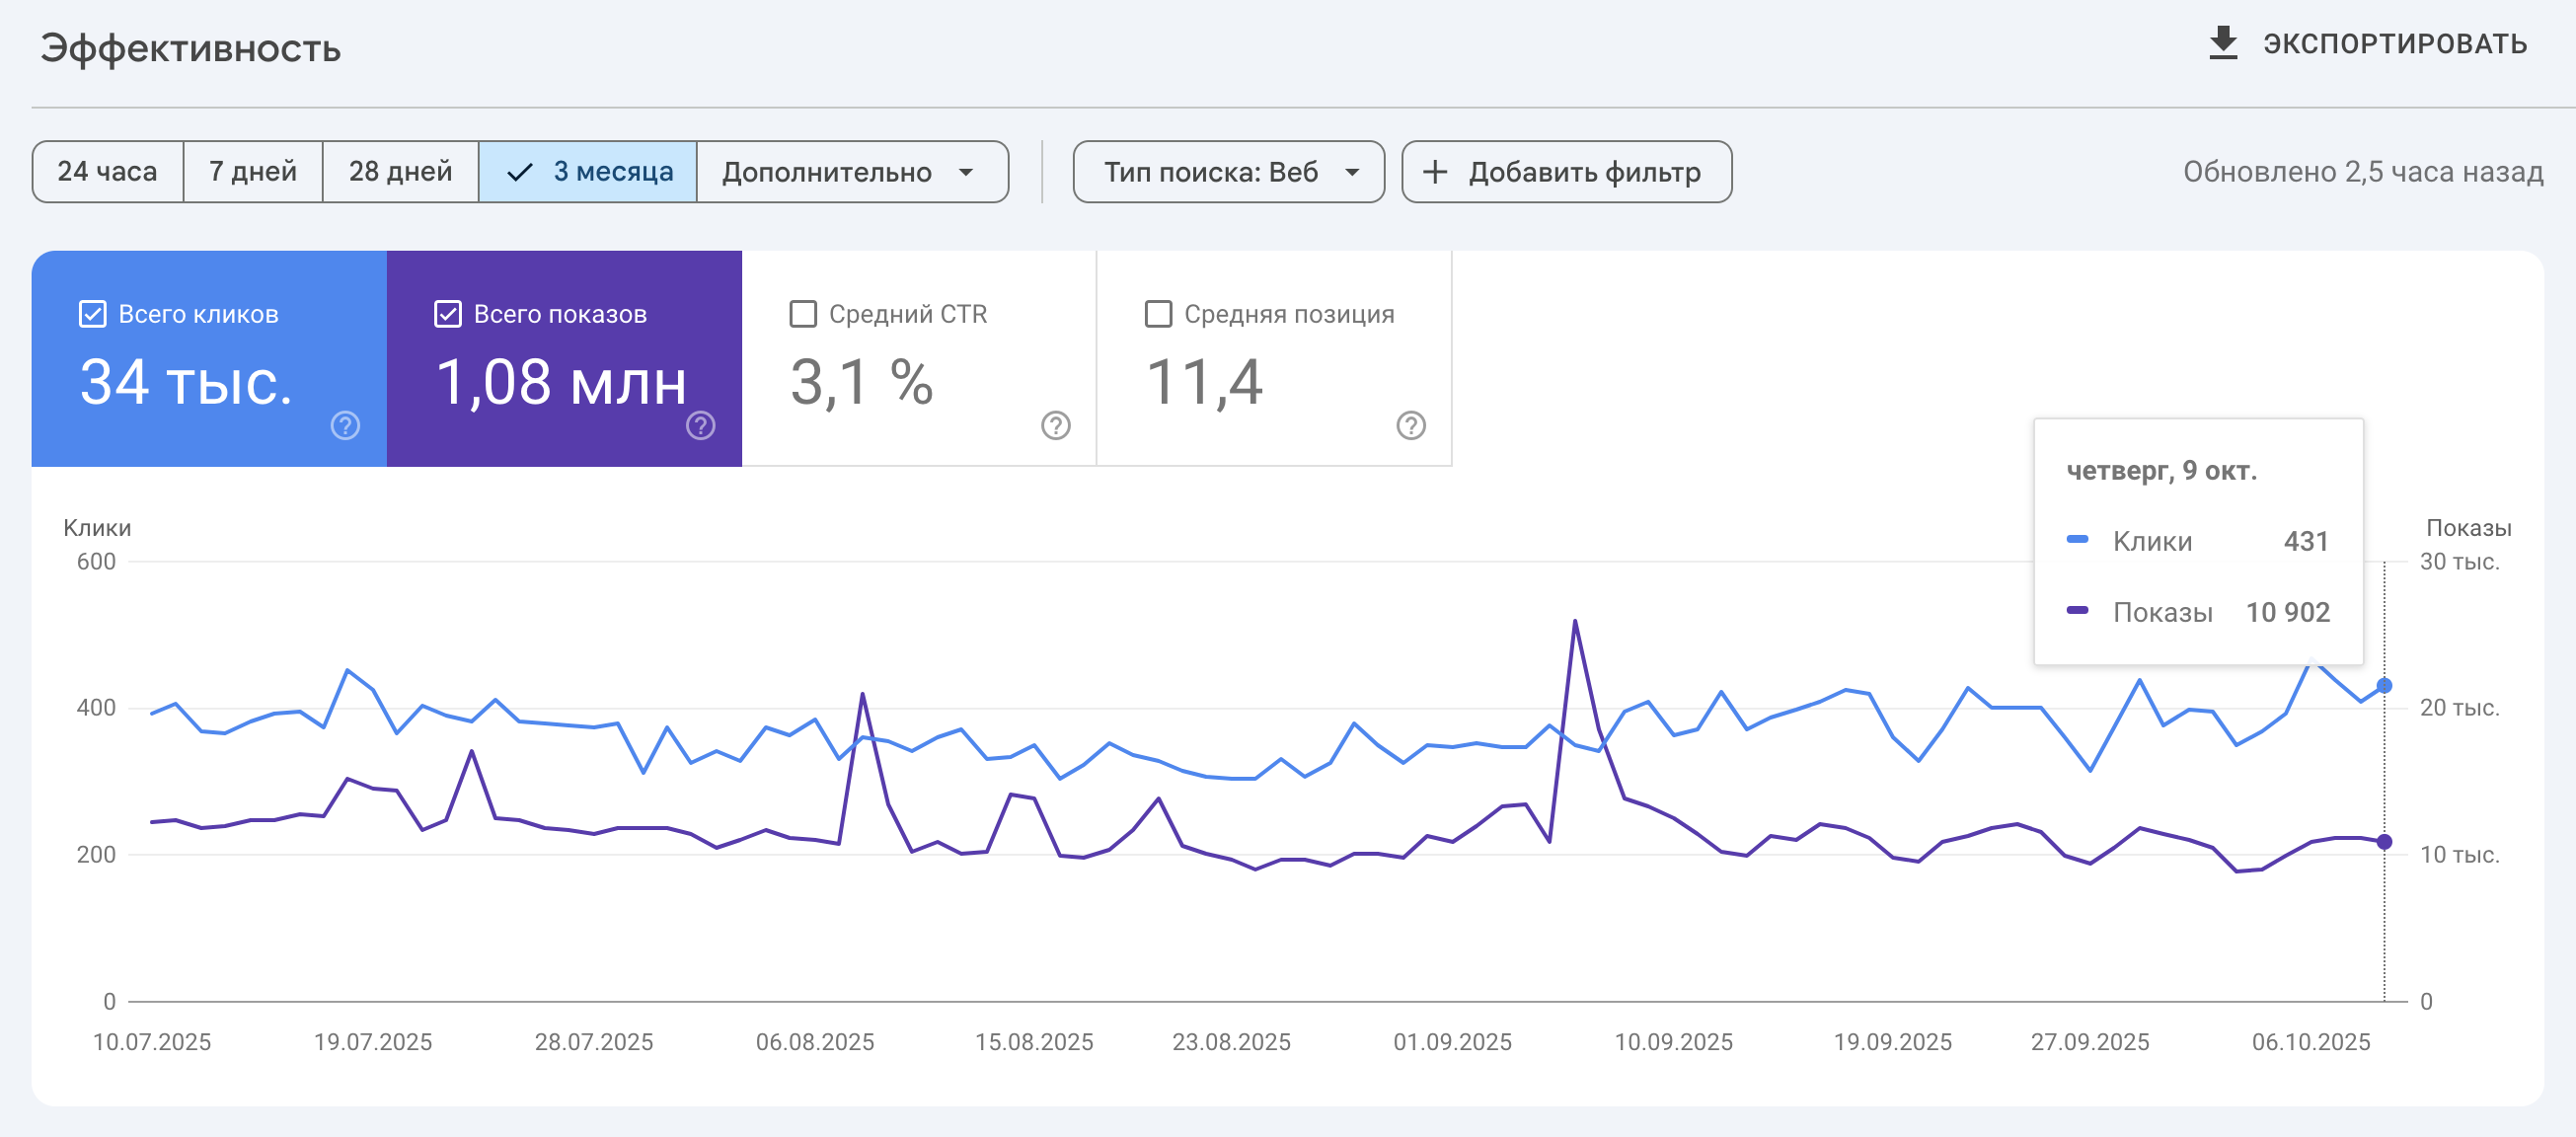Click the blue clicks data point marker

[x=2384, y=686]
